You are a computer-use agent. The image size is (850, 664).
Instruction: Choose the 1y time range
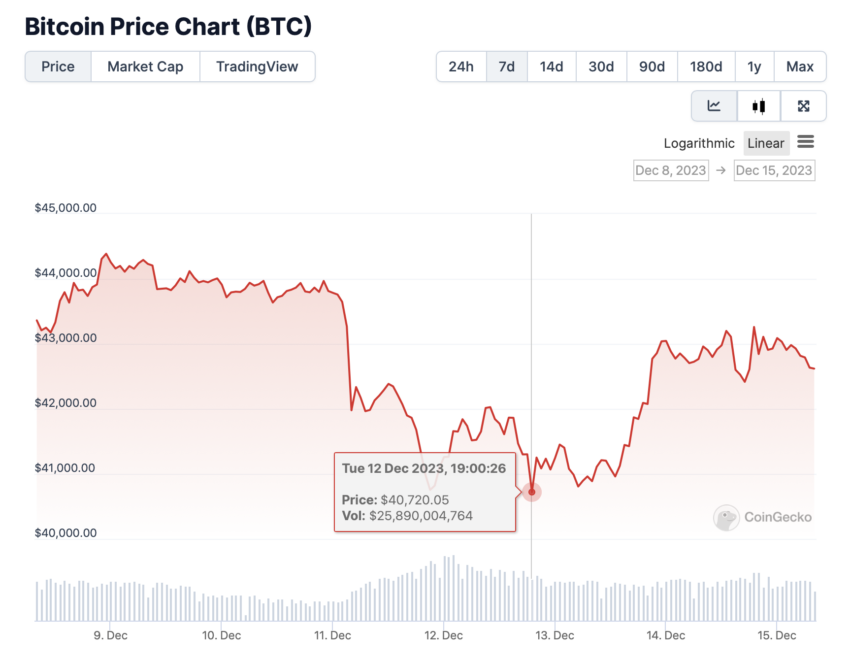click(x=754, y=67)
